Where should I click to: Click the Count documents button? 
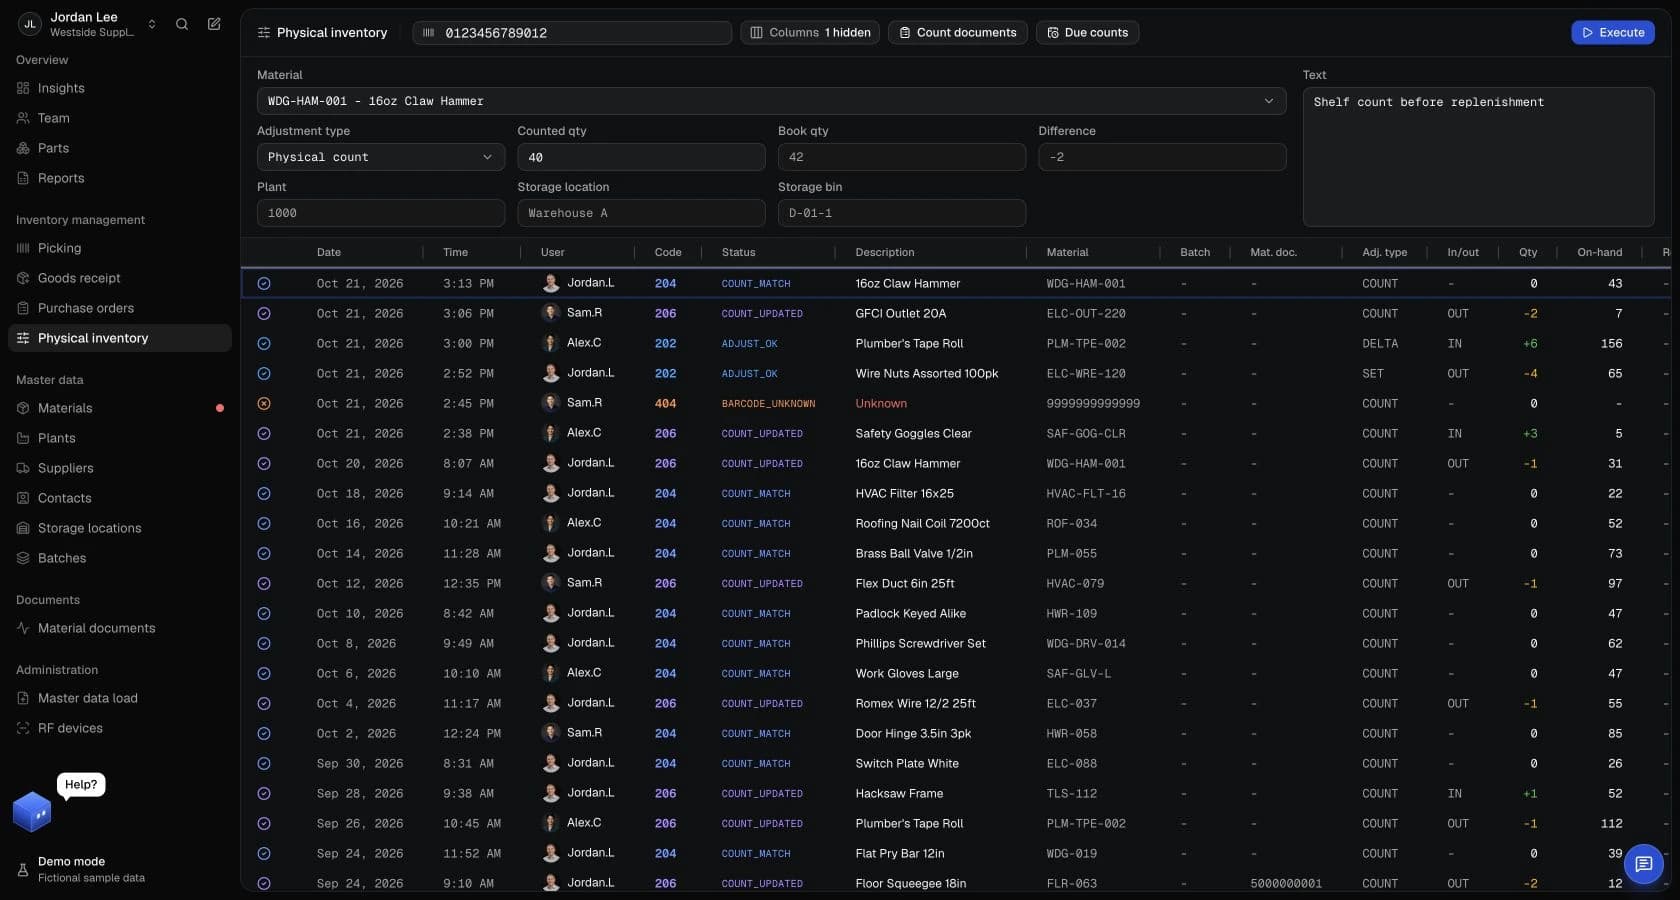click(x=957, y=33)
